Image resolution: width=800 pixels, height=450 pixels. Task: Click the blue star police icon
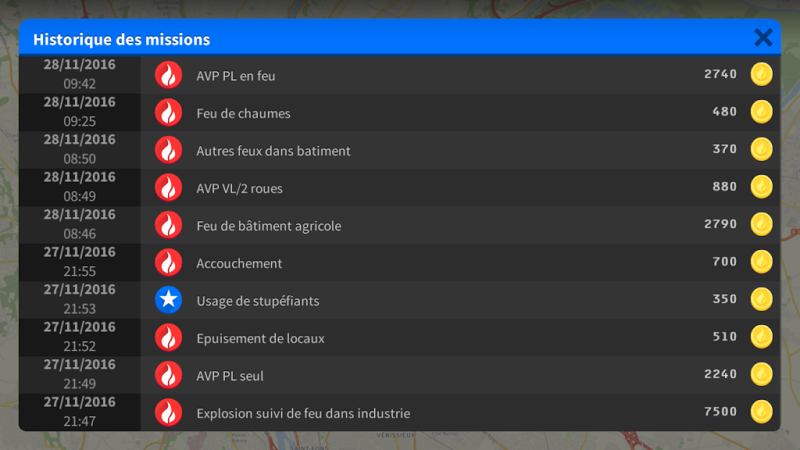pos(169,300)
